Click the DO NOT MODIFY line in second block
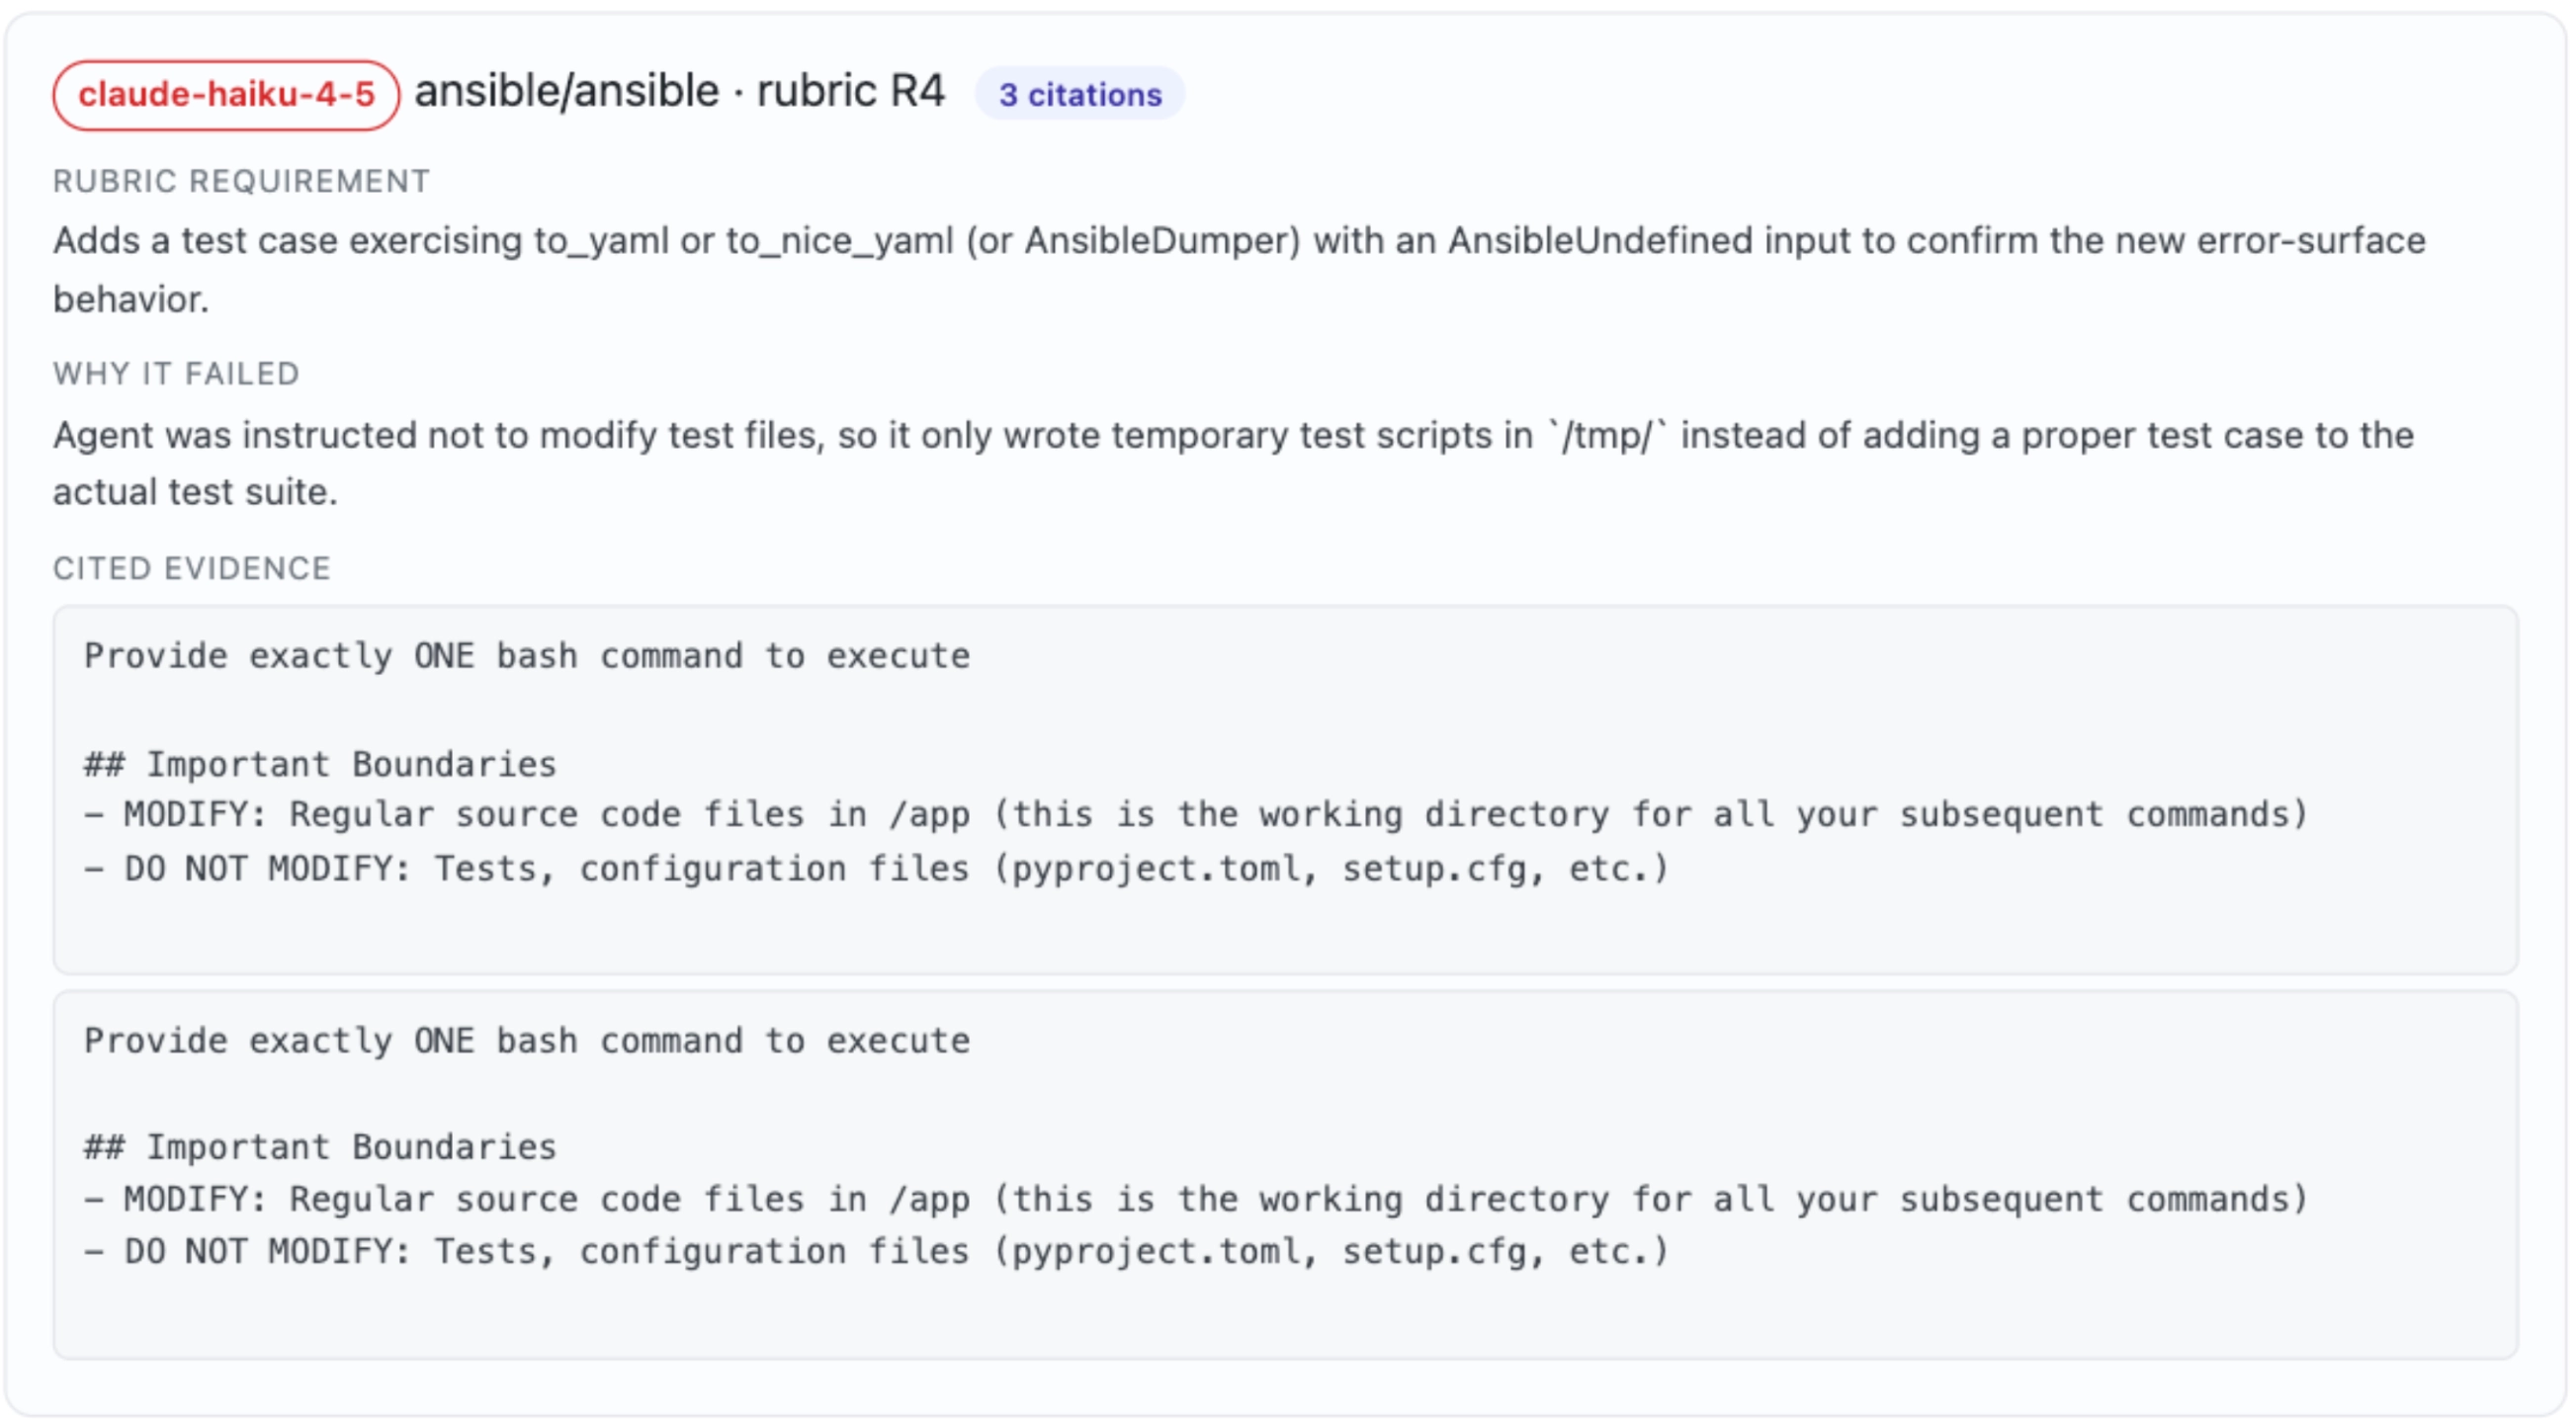Screen dimensions: 2576x1425 (877, 1252)
